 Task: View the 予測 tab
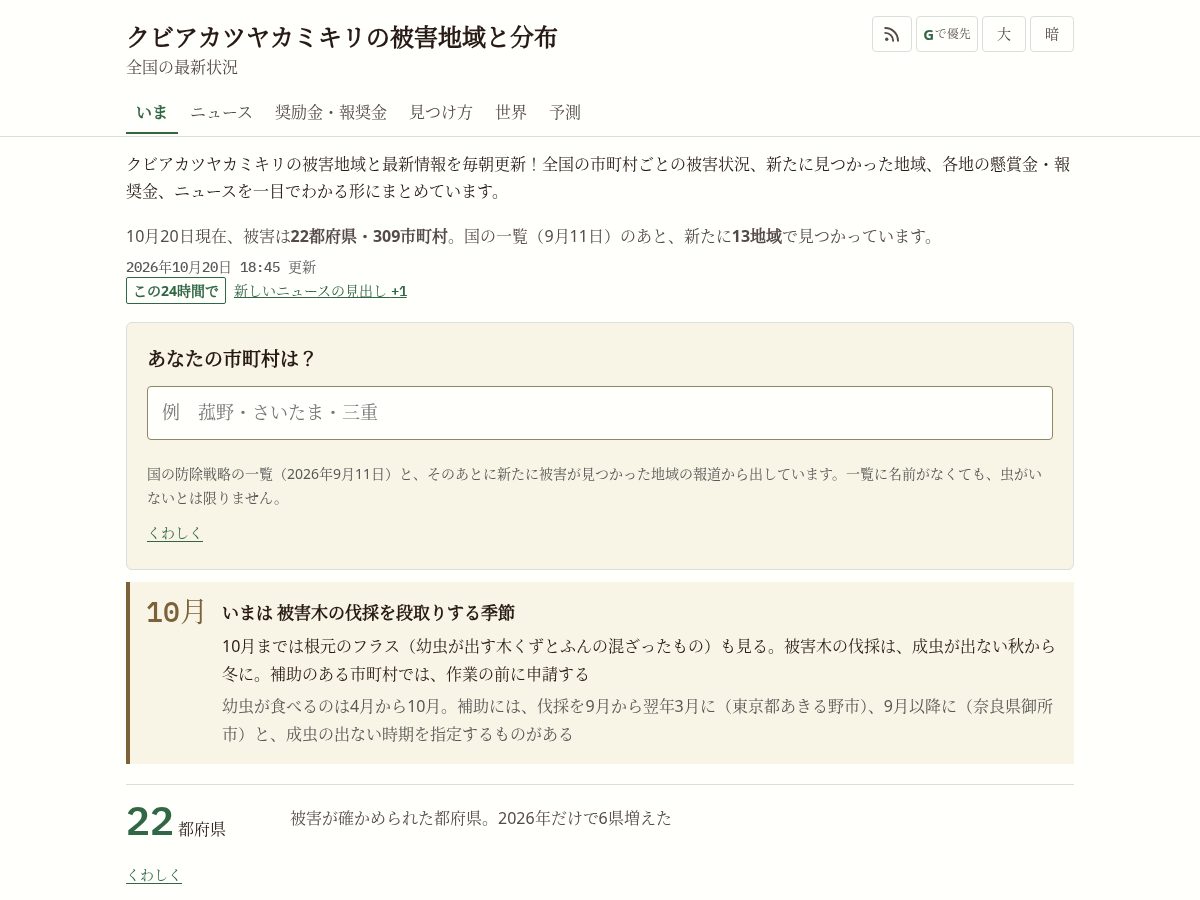coord(565,112)
